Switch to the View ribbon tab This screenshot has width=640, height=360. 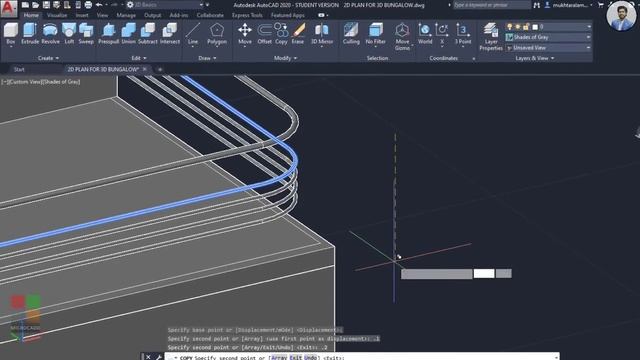point(102,15)
